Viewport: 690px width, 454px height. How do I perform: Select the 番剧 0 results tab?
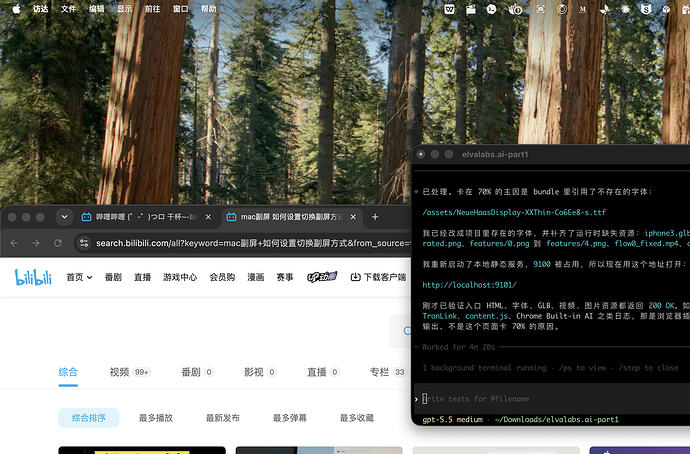(197, 372)
